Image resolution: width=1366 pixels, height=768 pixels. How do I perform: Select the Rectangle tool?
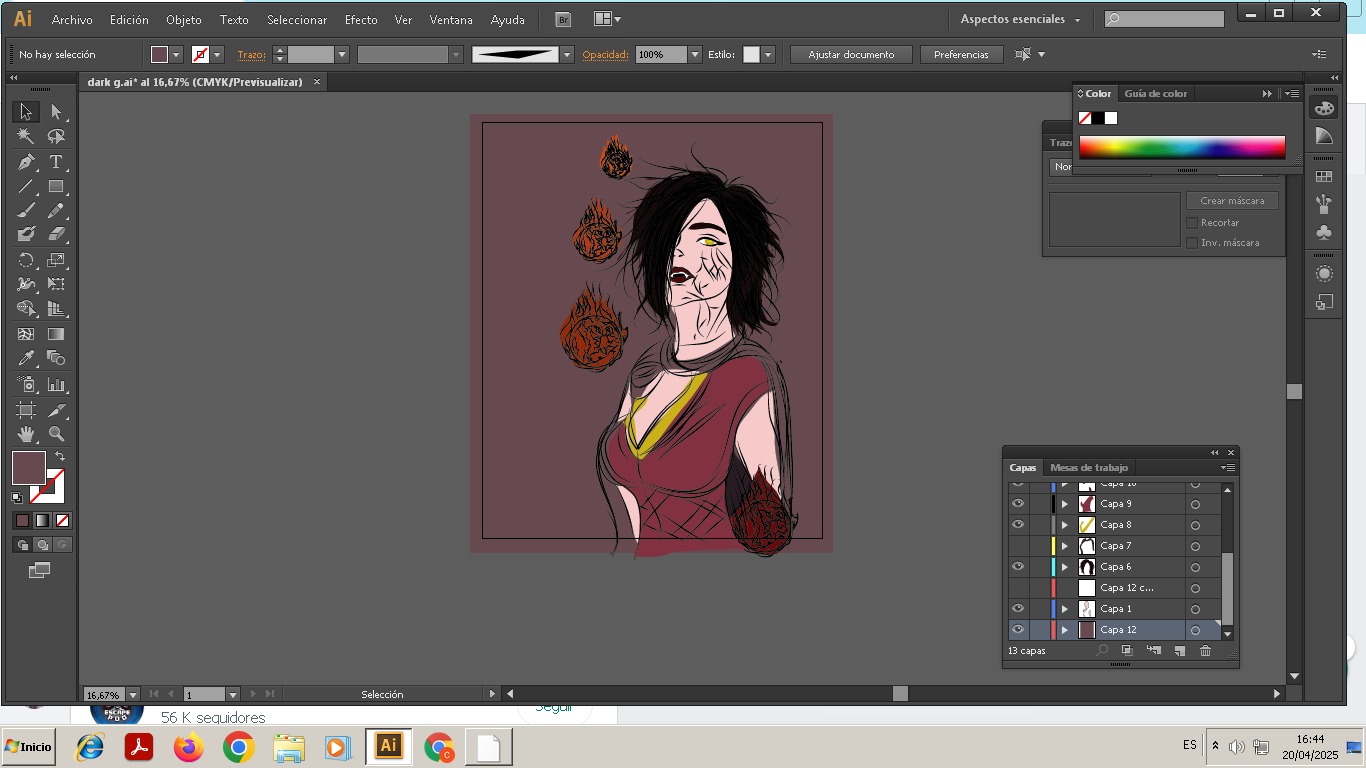click(x=56, y=187)
